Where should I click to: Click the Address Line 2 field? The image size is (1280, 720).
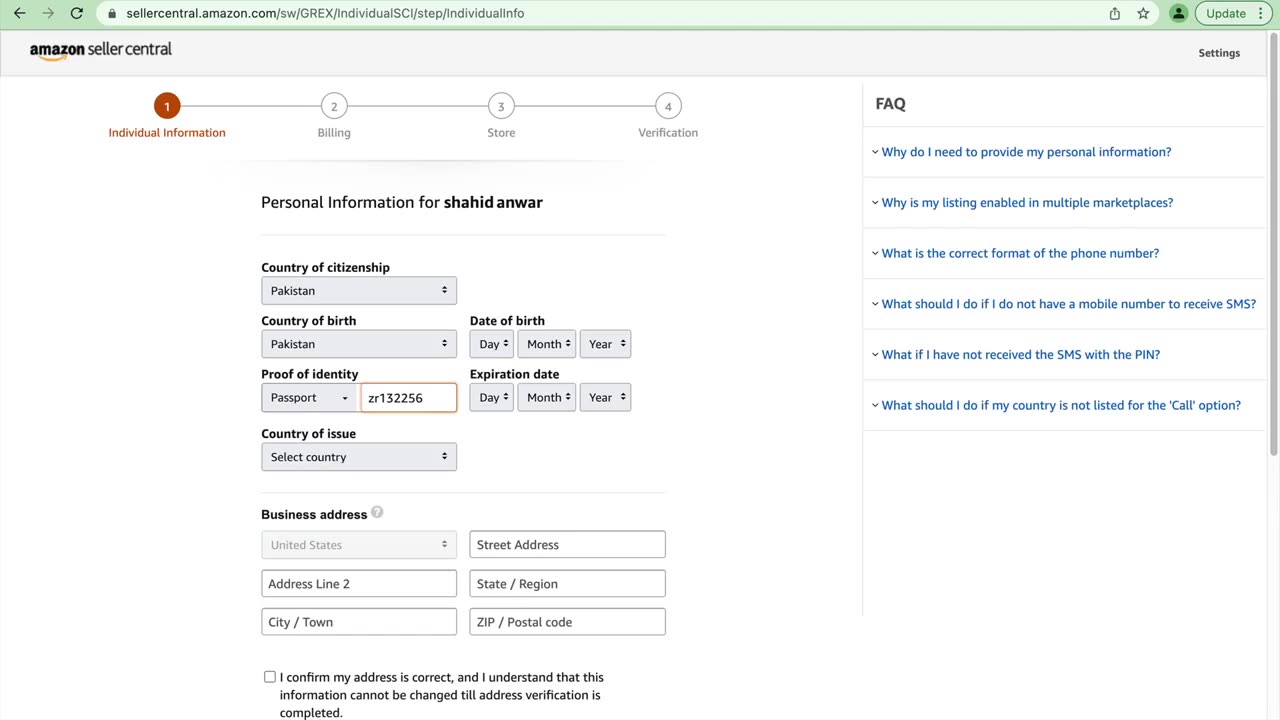(x=359, y=584)
